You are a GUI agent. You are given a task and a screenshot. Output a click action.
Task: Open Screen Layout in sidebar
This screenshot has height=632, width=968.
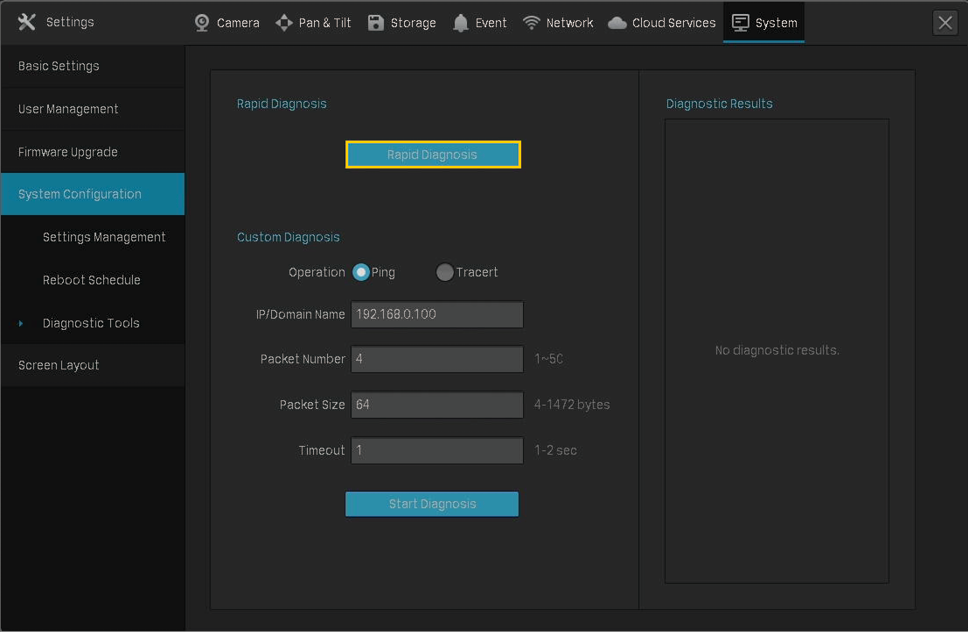pos(93,365)
